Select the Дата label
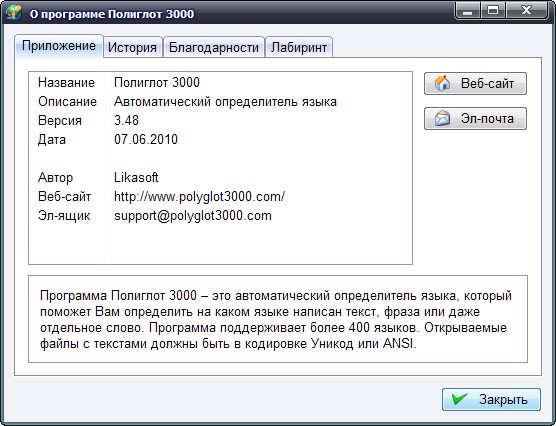 pyautogui.click(x=52, y=140)
